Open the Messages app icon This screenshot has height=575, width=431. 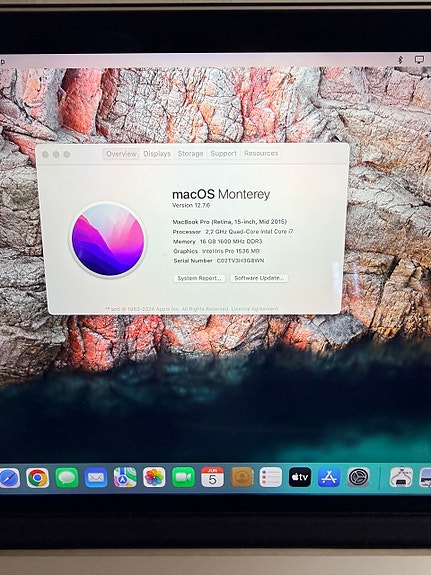(x=67, y=478)
